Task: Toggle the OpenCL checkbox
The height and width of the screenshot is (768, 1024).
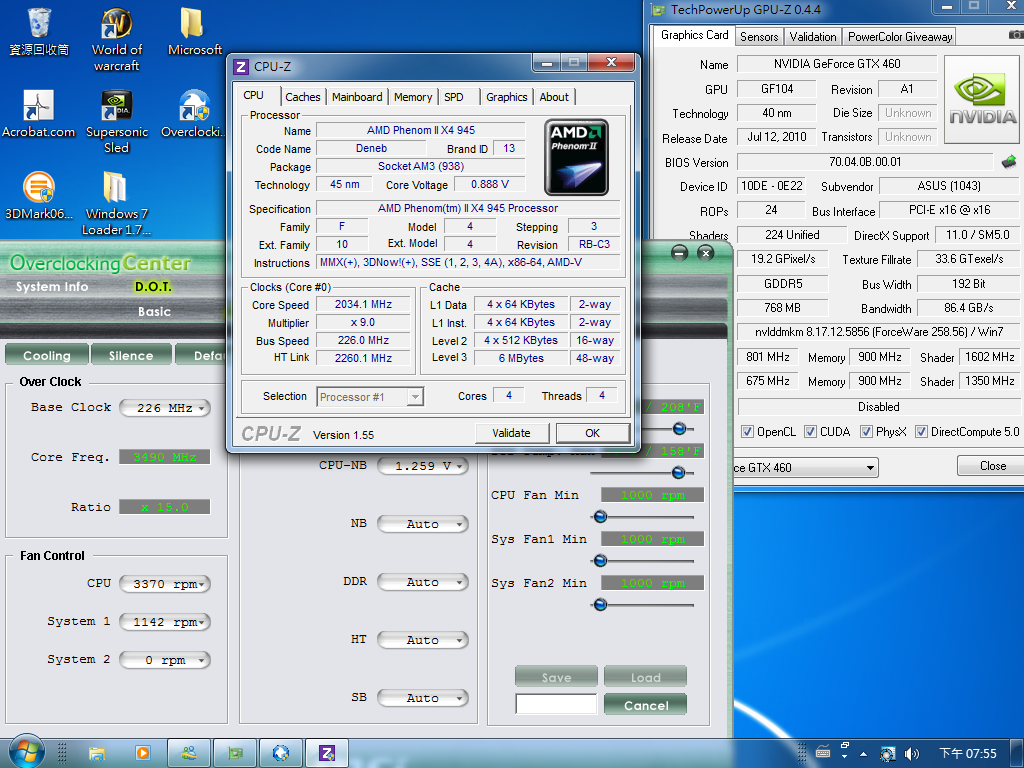Action: pyautogui.click(x=747, y=432)
